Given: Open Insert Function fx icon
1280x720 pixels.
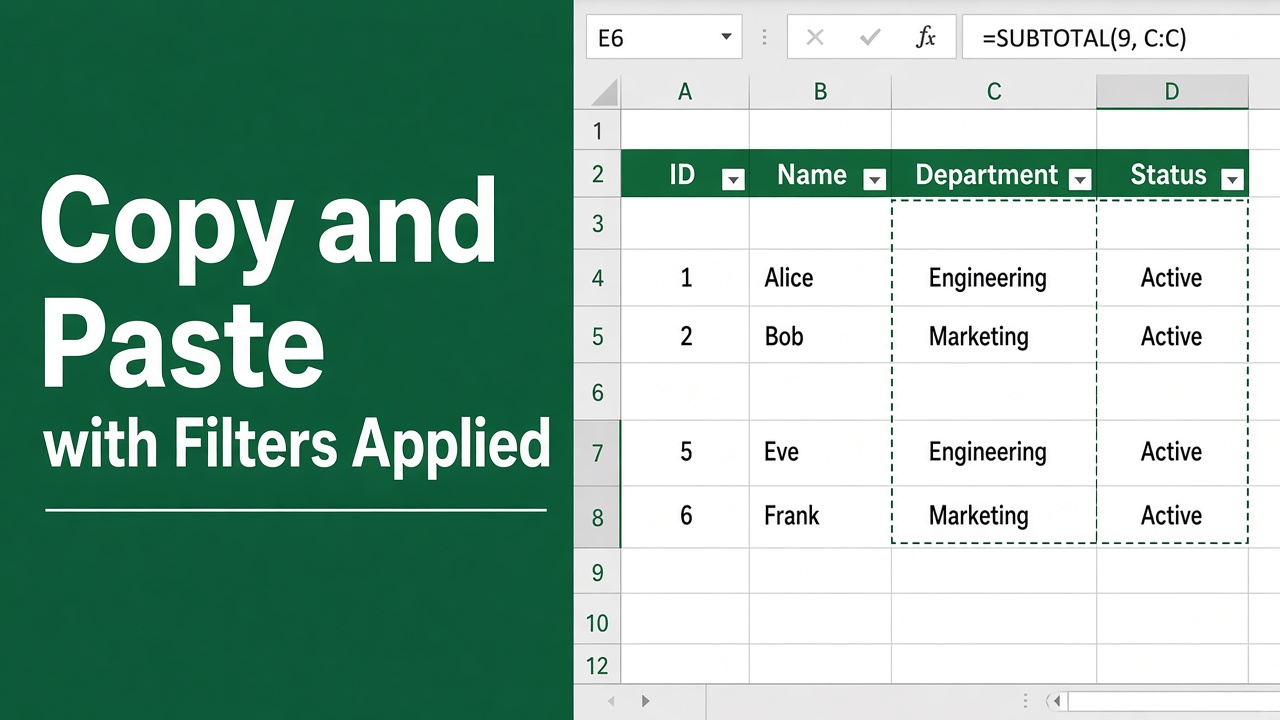Looking at the screenshot, I should click(926, 38).
